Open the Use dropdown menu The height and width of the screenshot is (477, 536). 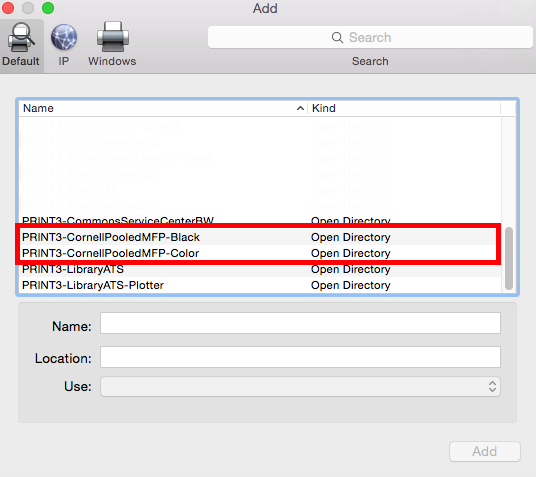pos(300,386)
